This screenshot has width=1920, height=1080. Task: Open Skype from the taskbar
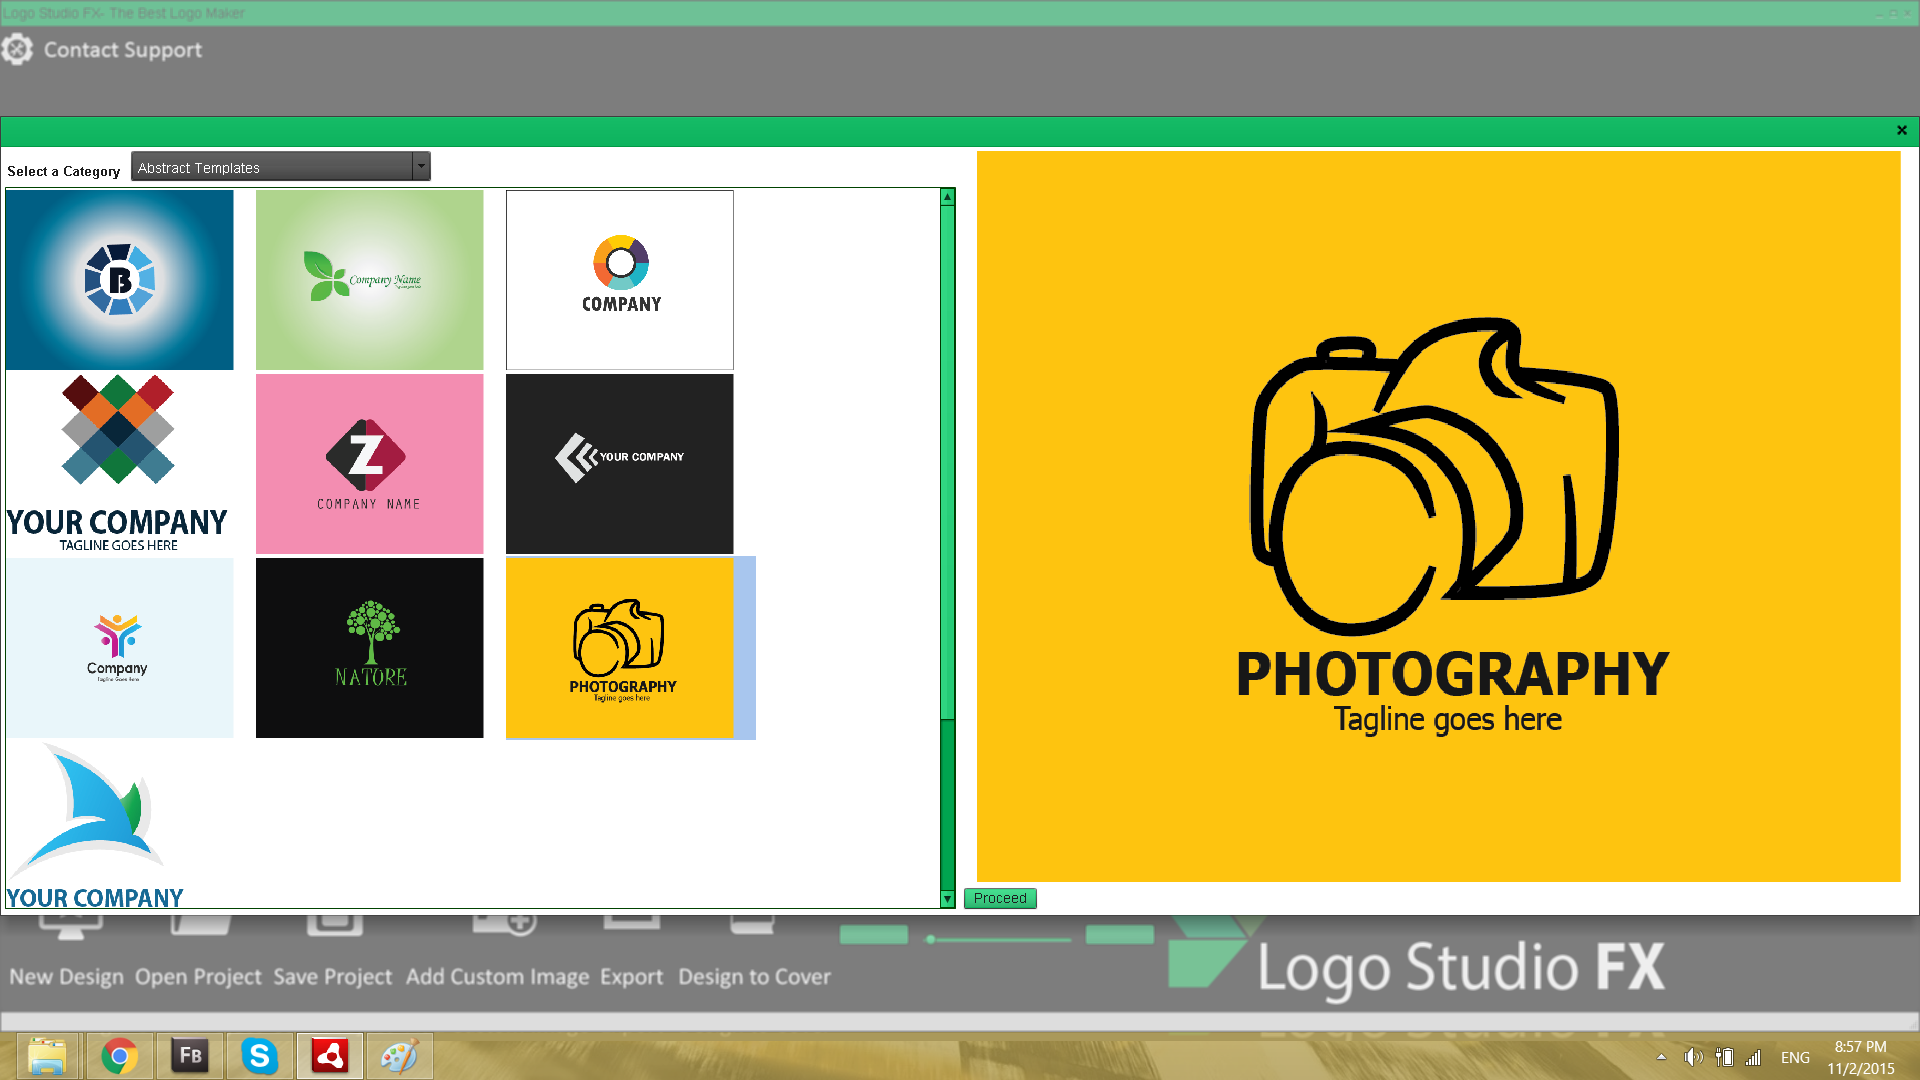(x=259, y=1056)
